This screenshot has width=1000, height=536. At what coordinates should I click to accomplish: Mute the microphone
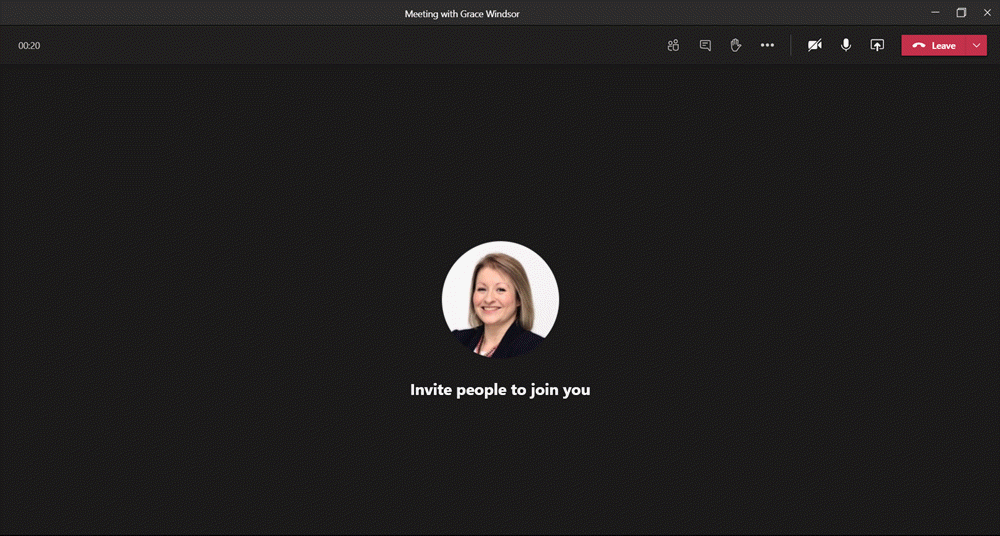coord(846,45)
